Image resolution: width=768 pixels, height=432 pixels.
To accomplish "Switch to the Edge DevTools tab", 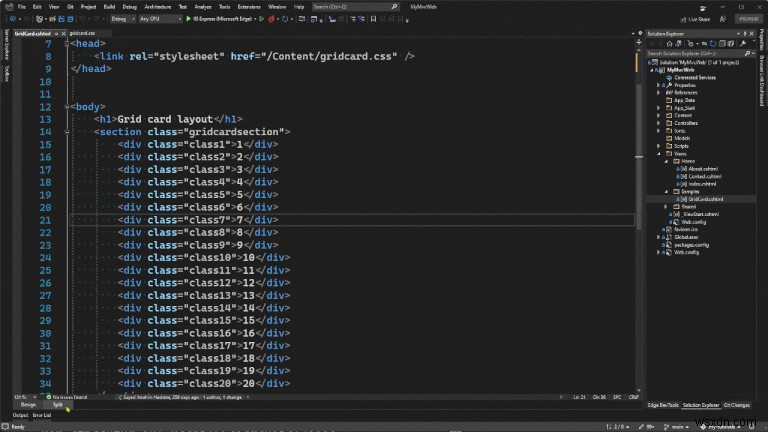I will tap(663, 405).
